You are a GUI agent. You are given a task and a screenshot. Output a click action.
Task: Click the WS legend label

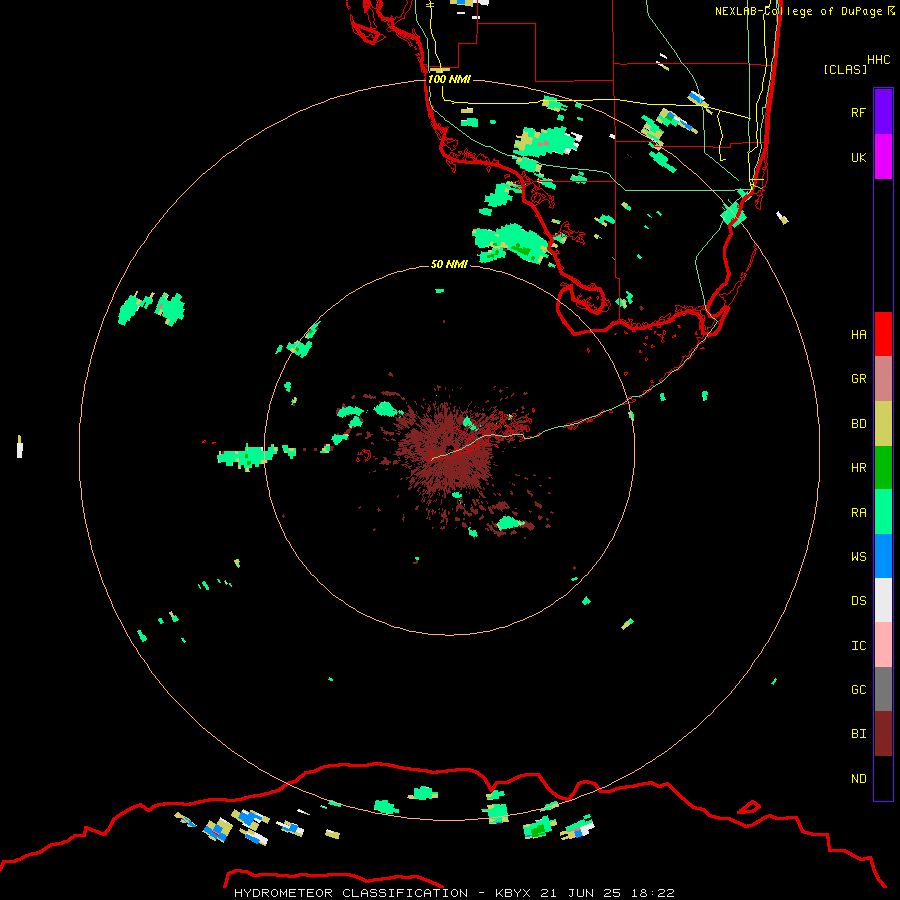tap(858, 556)
